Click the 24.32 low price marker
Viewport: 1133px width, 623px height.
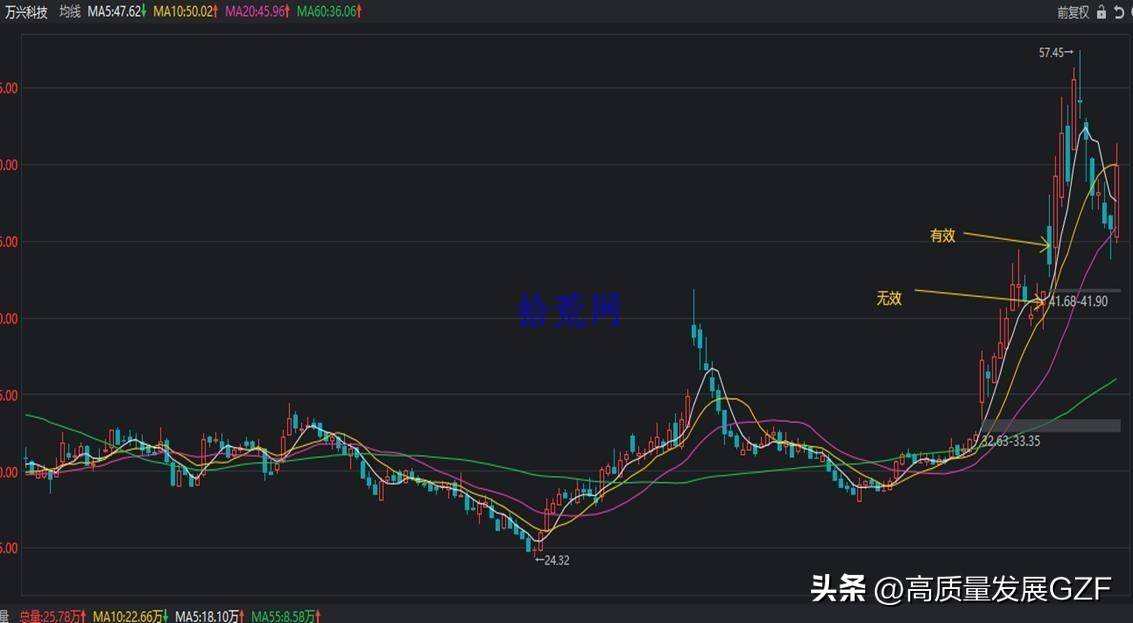click(x=552, y=560)
